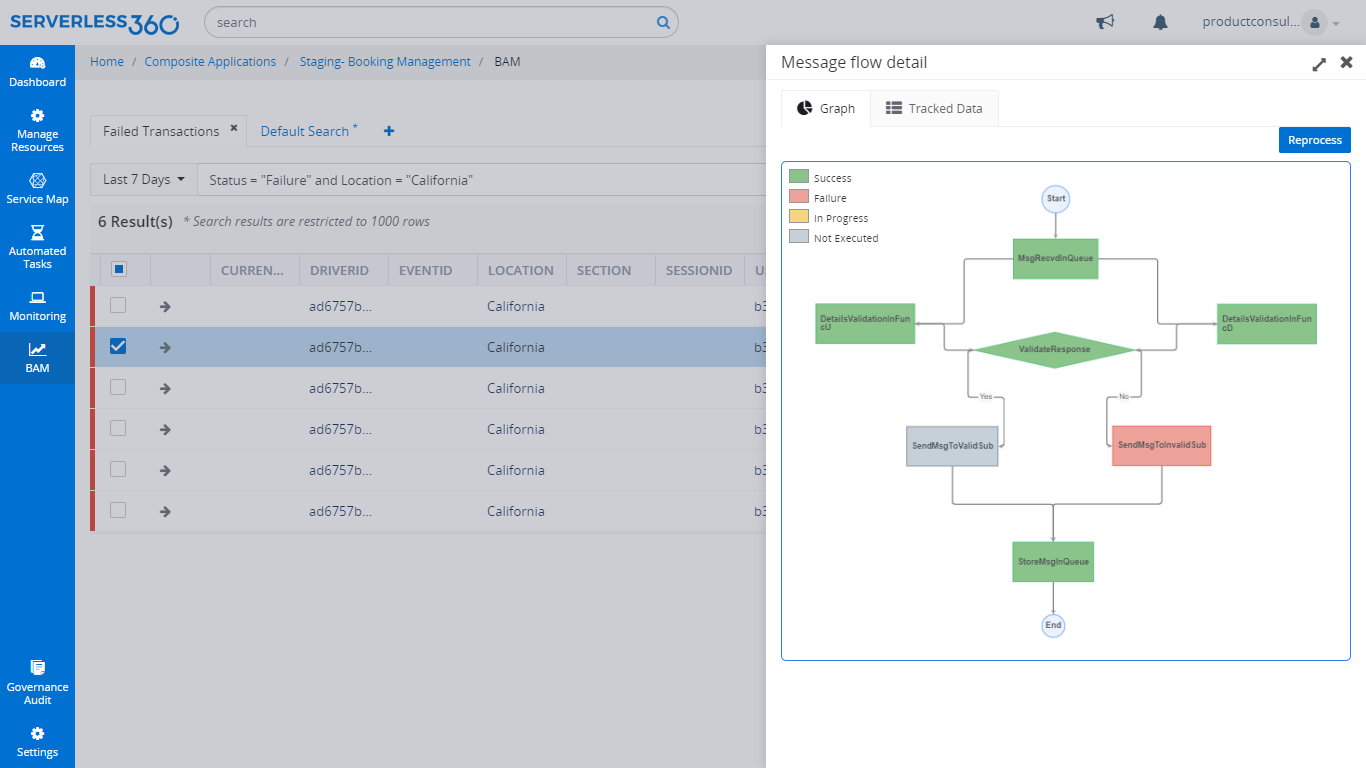Open Settings in the sidebar
This screenshot has height=768, width=1366.
tap(37, 741)
